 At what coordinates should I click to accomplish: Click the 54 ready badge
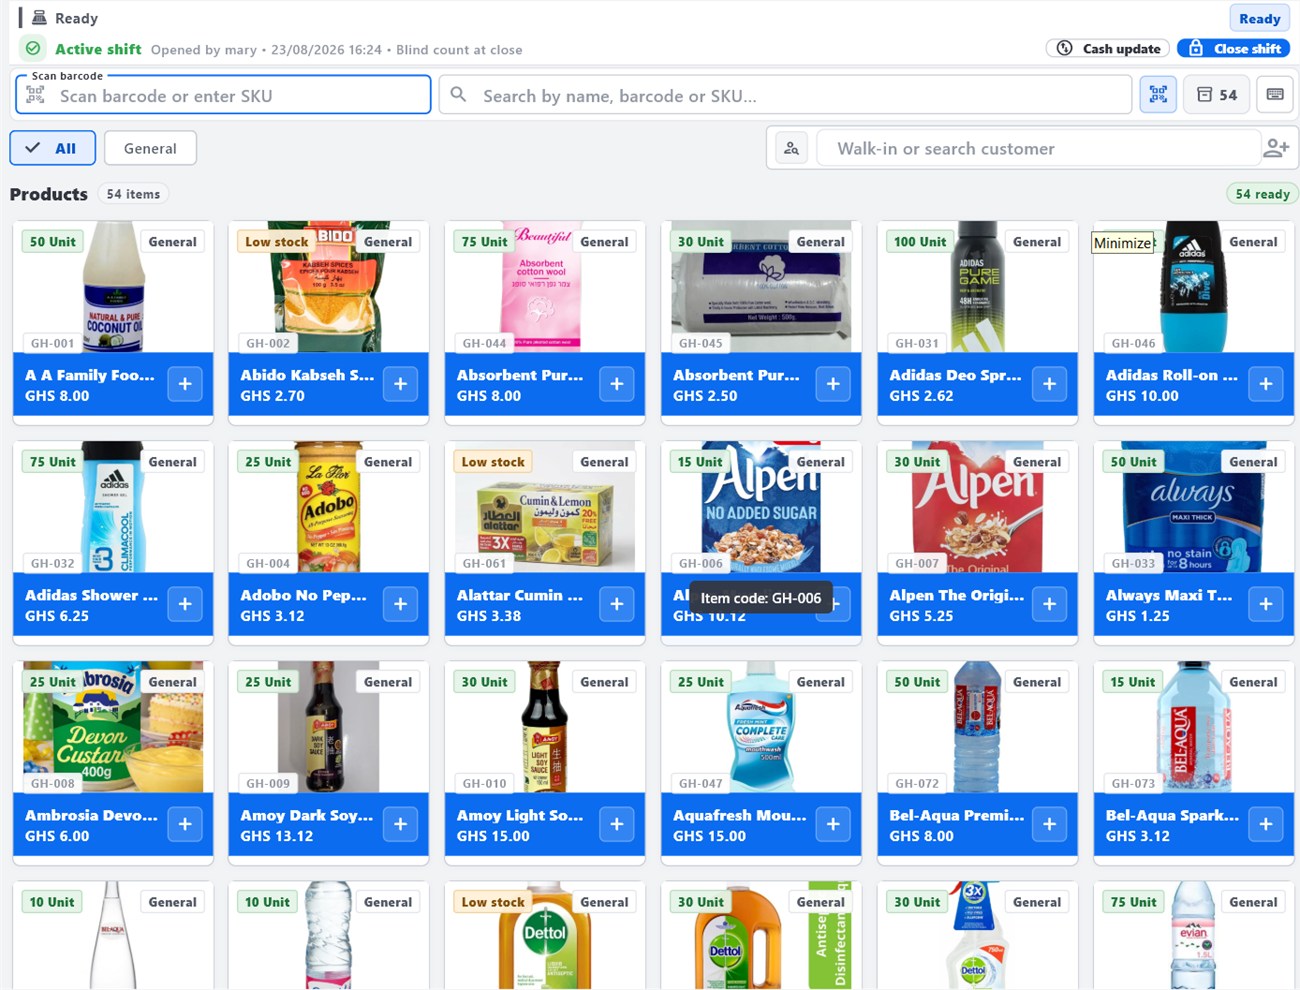tap(1262, 194)
